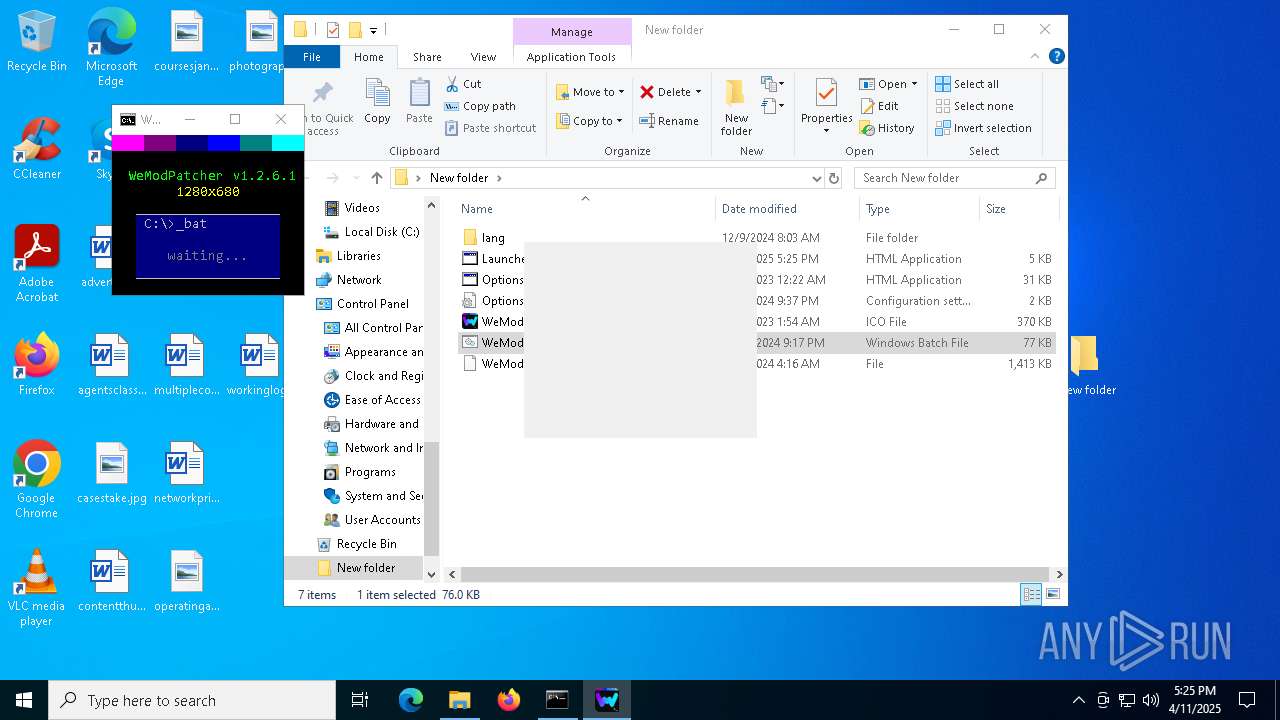The width and height of the screenshot is (1280, 720).
Task: Open command prompt on taskbar
Action: click(x=557, y=700)
